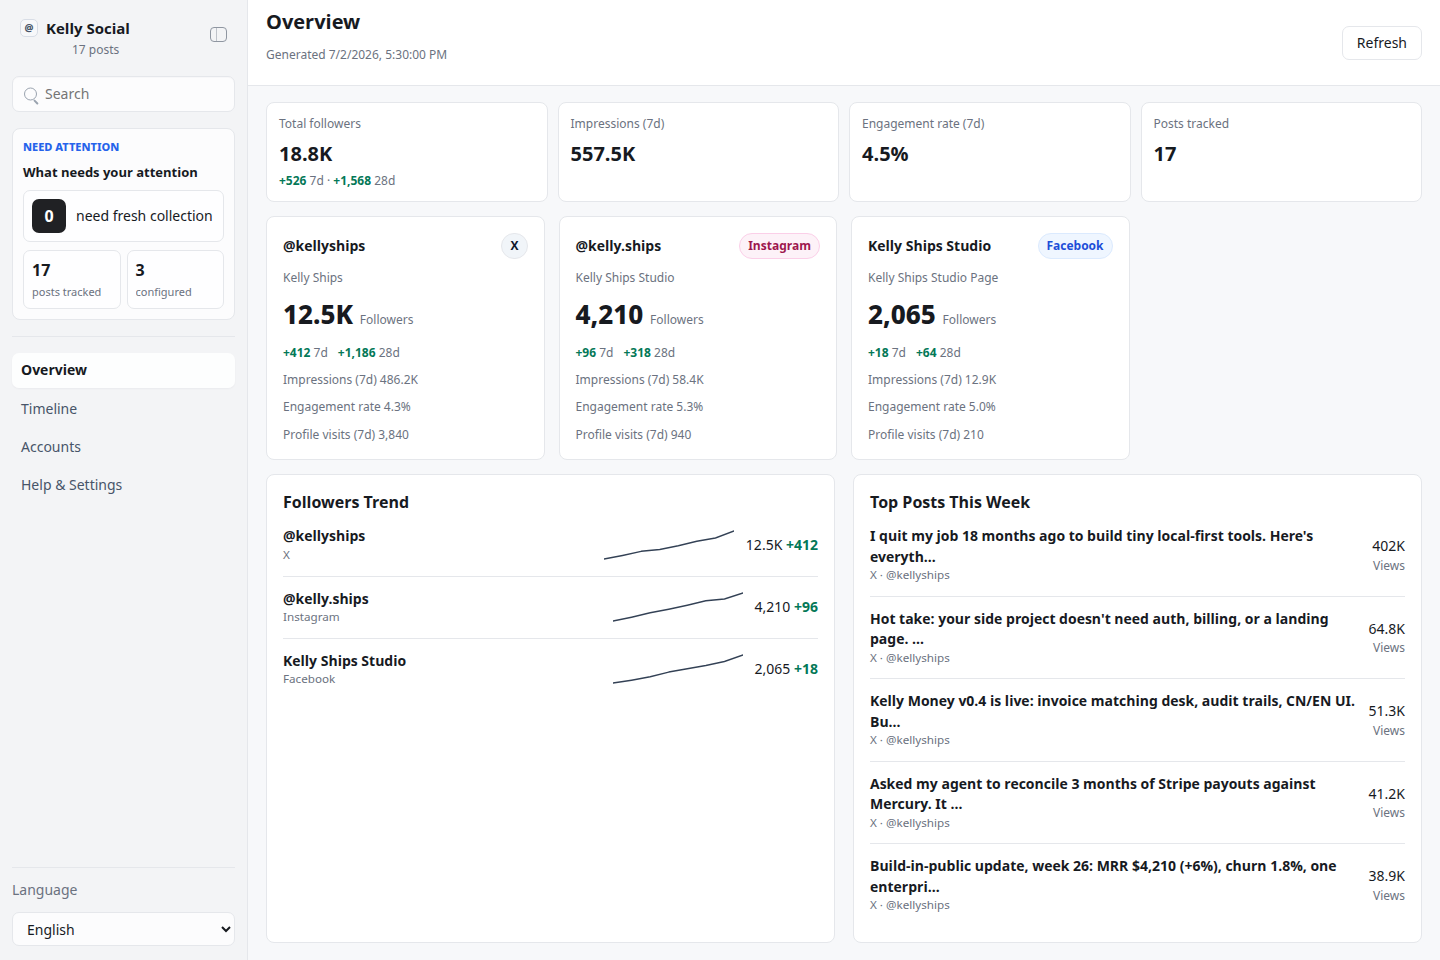Click the 'Generated 7/2/2026, 5:30:00 PM' timestamp

click(x=356, y=55)
